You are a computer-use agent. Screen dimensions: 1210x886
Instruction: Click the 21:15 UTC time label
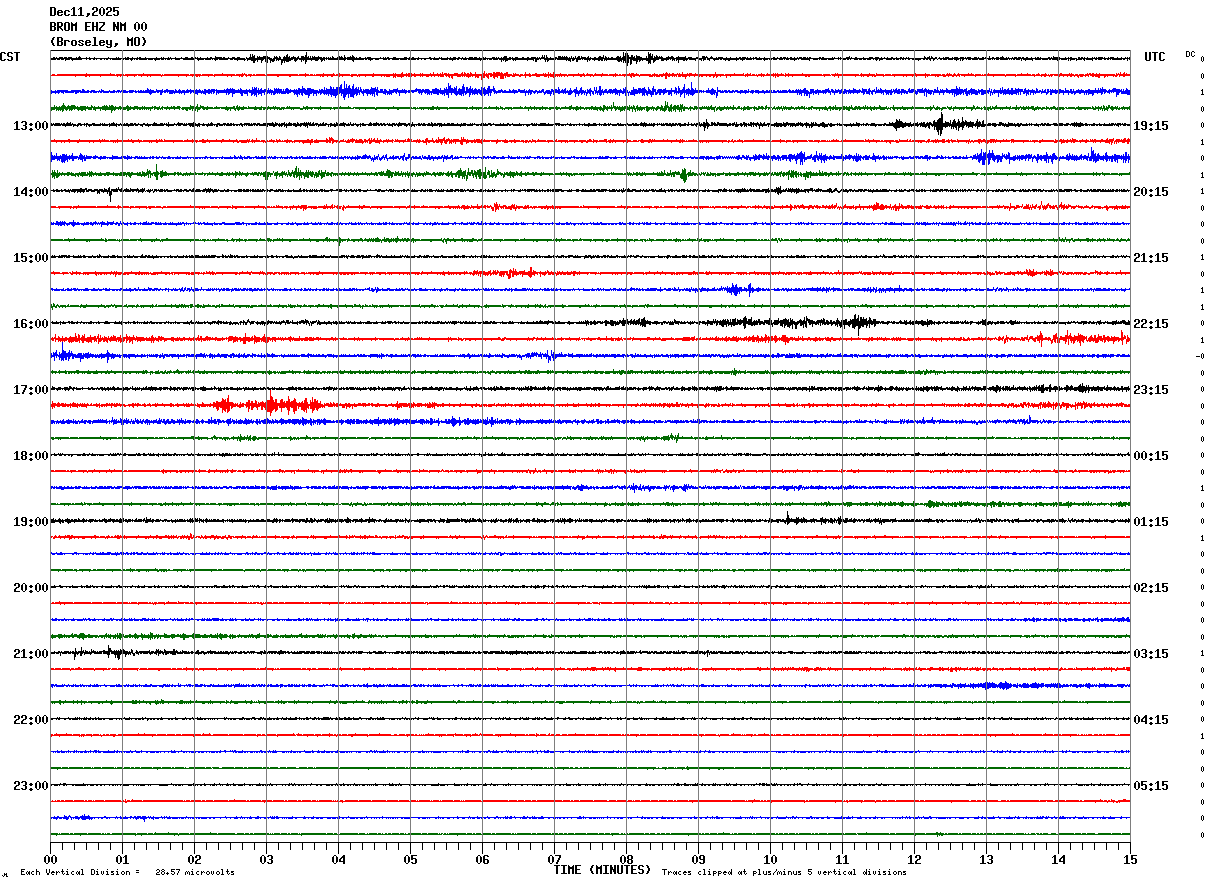[1150, 258]
